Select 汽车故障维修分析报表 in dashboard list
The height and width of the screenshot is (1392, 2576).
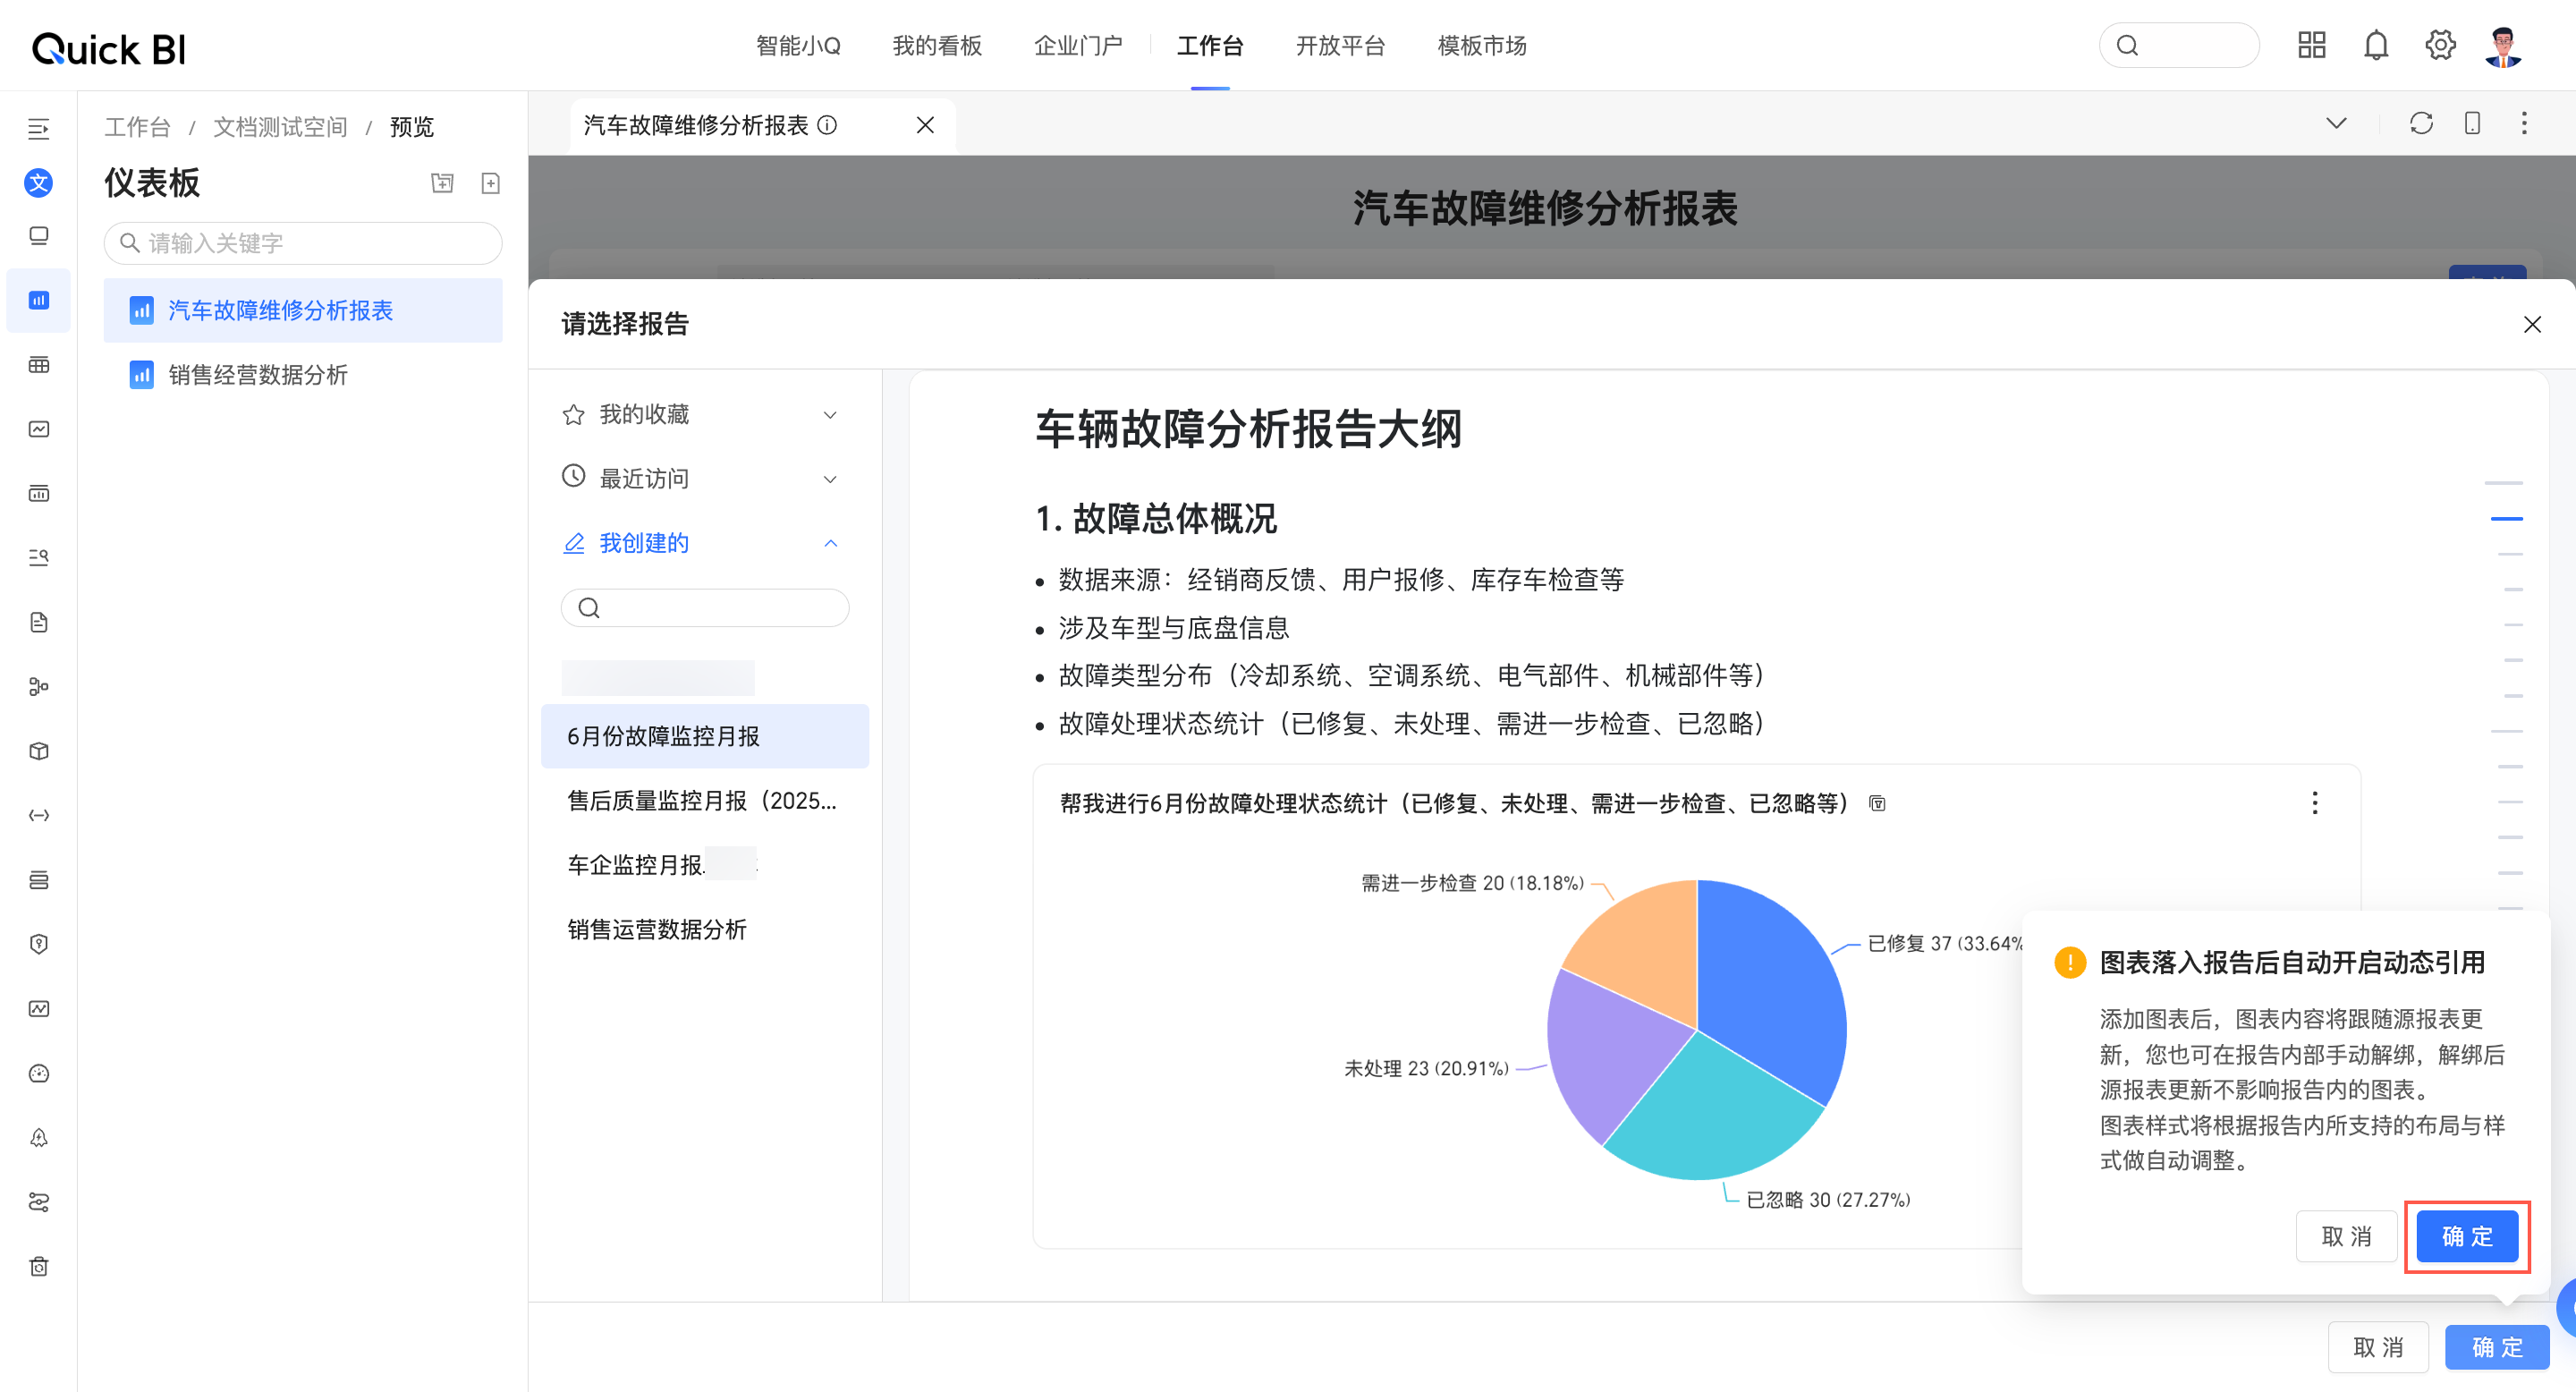(x=303, y=310)
